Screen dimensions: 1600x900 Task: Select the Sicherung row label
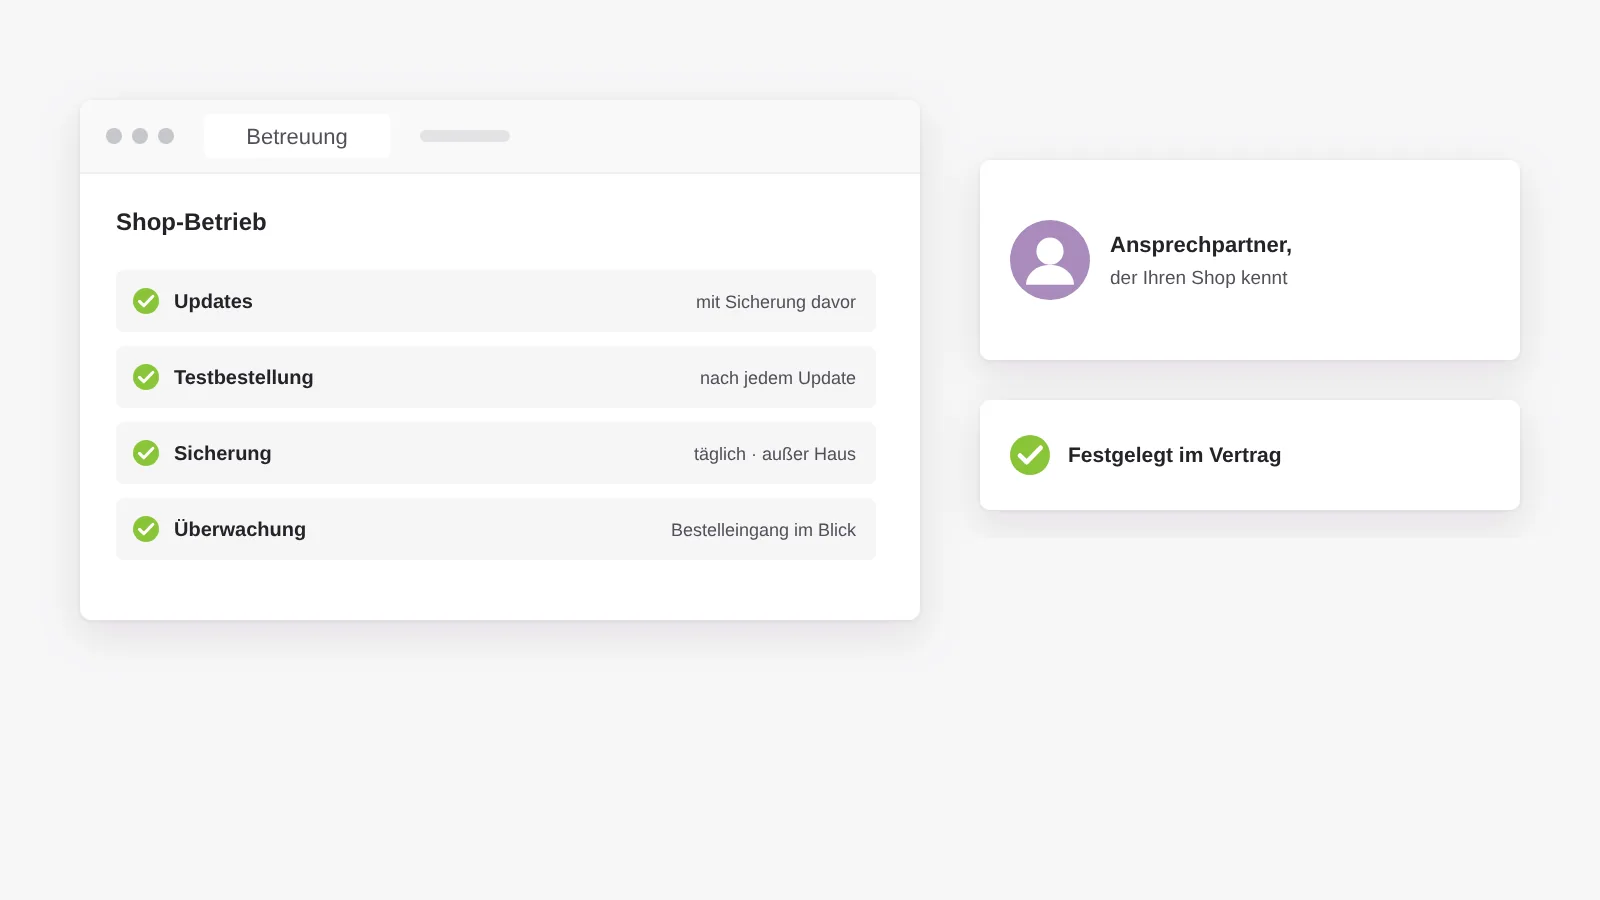[223, 453]
